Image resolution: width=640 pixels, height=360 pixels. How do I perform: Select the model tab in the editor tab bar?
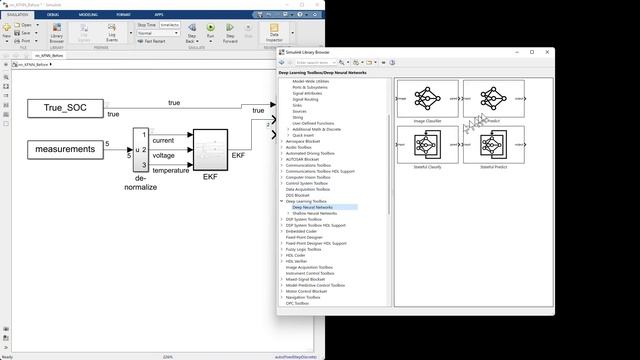point(49,56)
